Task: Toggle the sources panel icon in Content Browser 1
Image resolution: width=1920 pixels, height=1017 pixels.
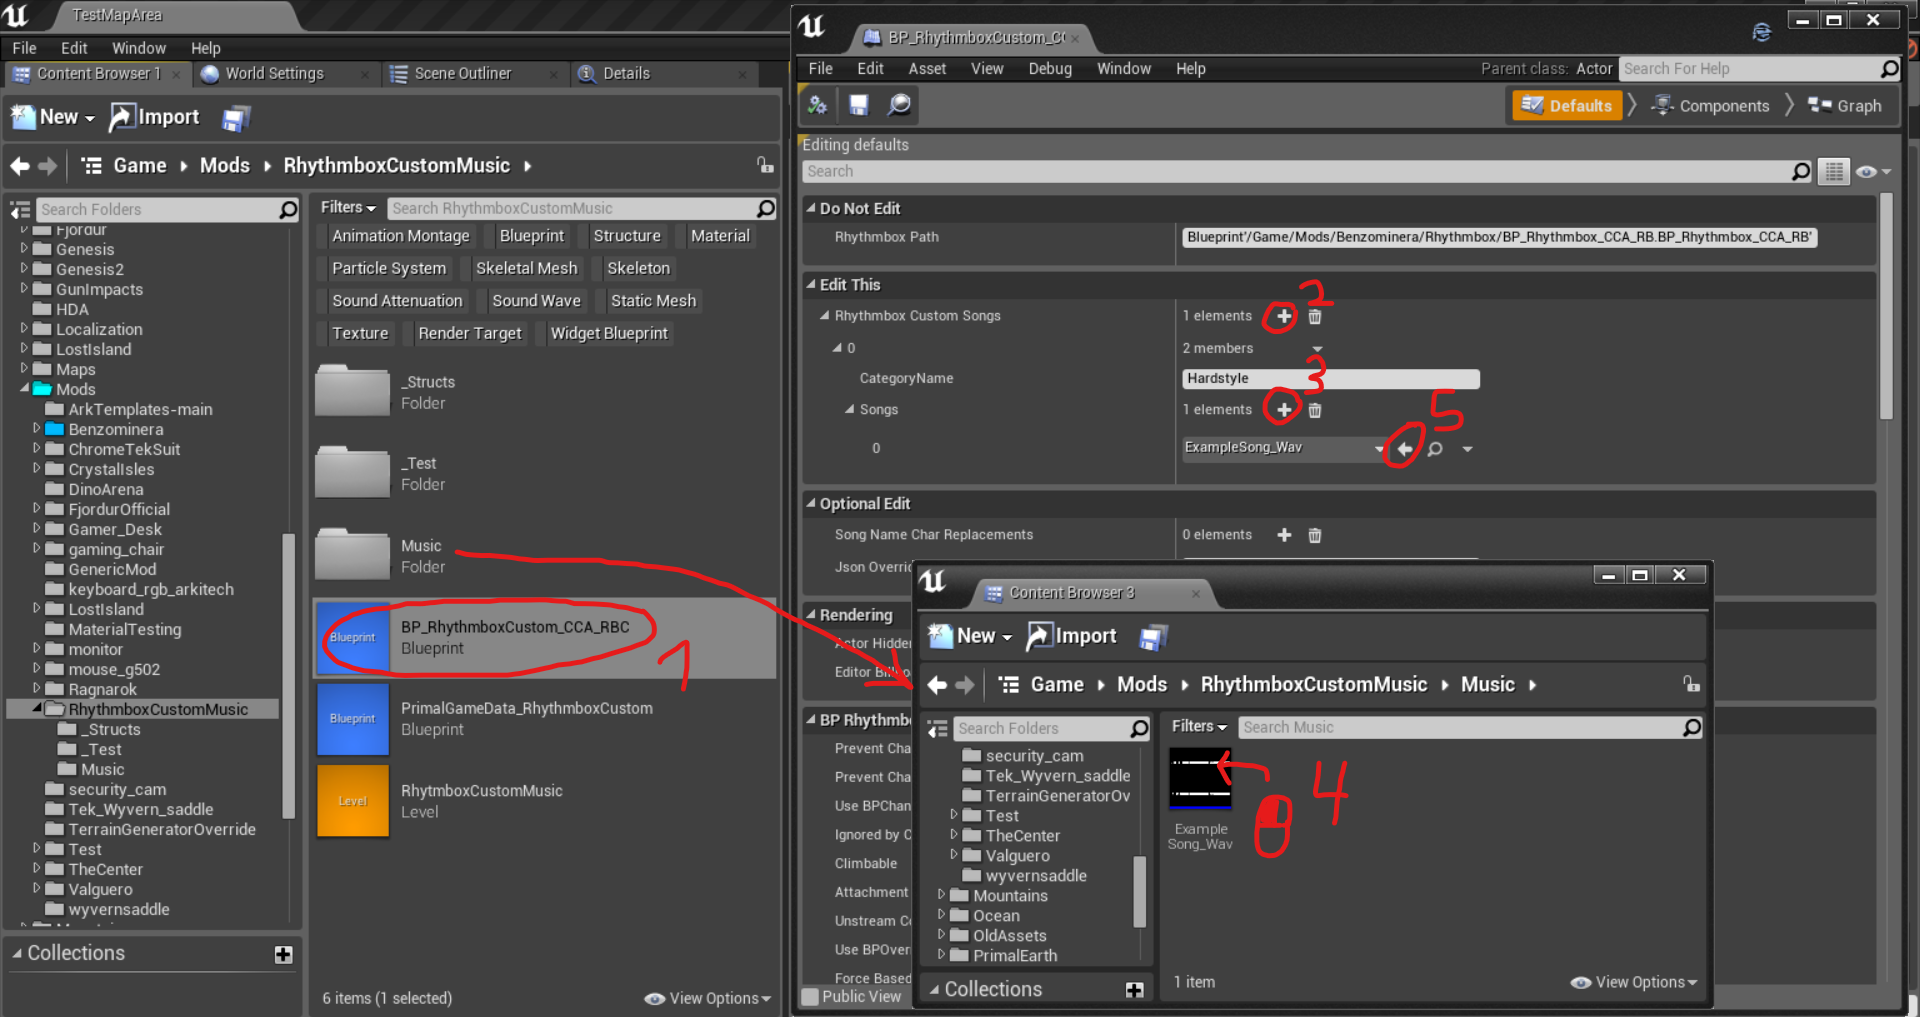Action: click(20, 210)
